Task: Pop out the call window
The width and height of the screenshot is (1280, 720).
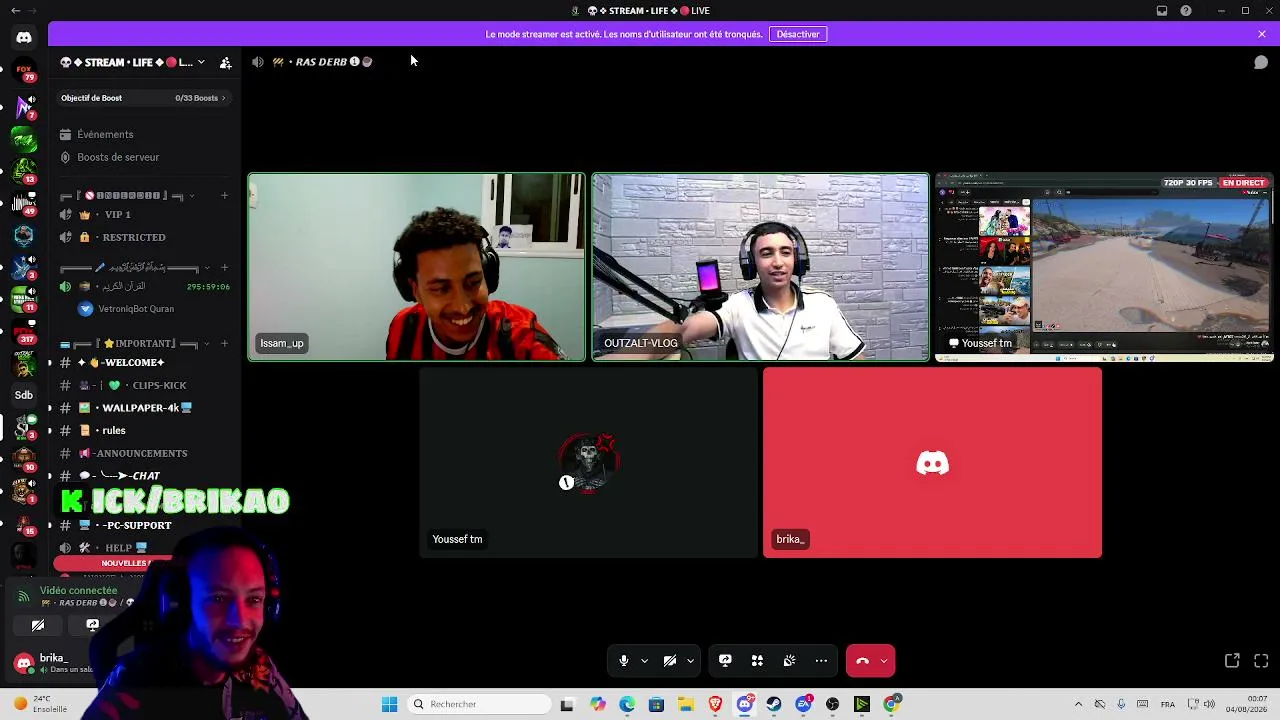Action: (x=1232, y=661)
